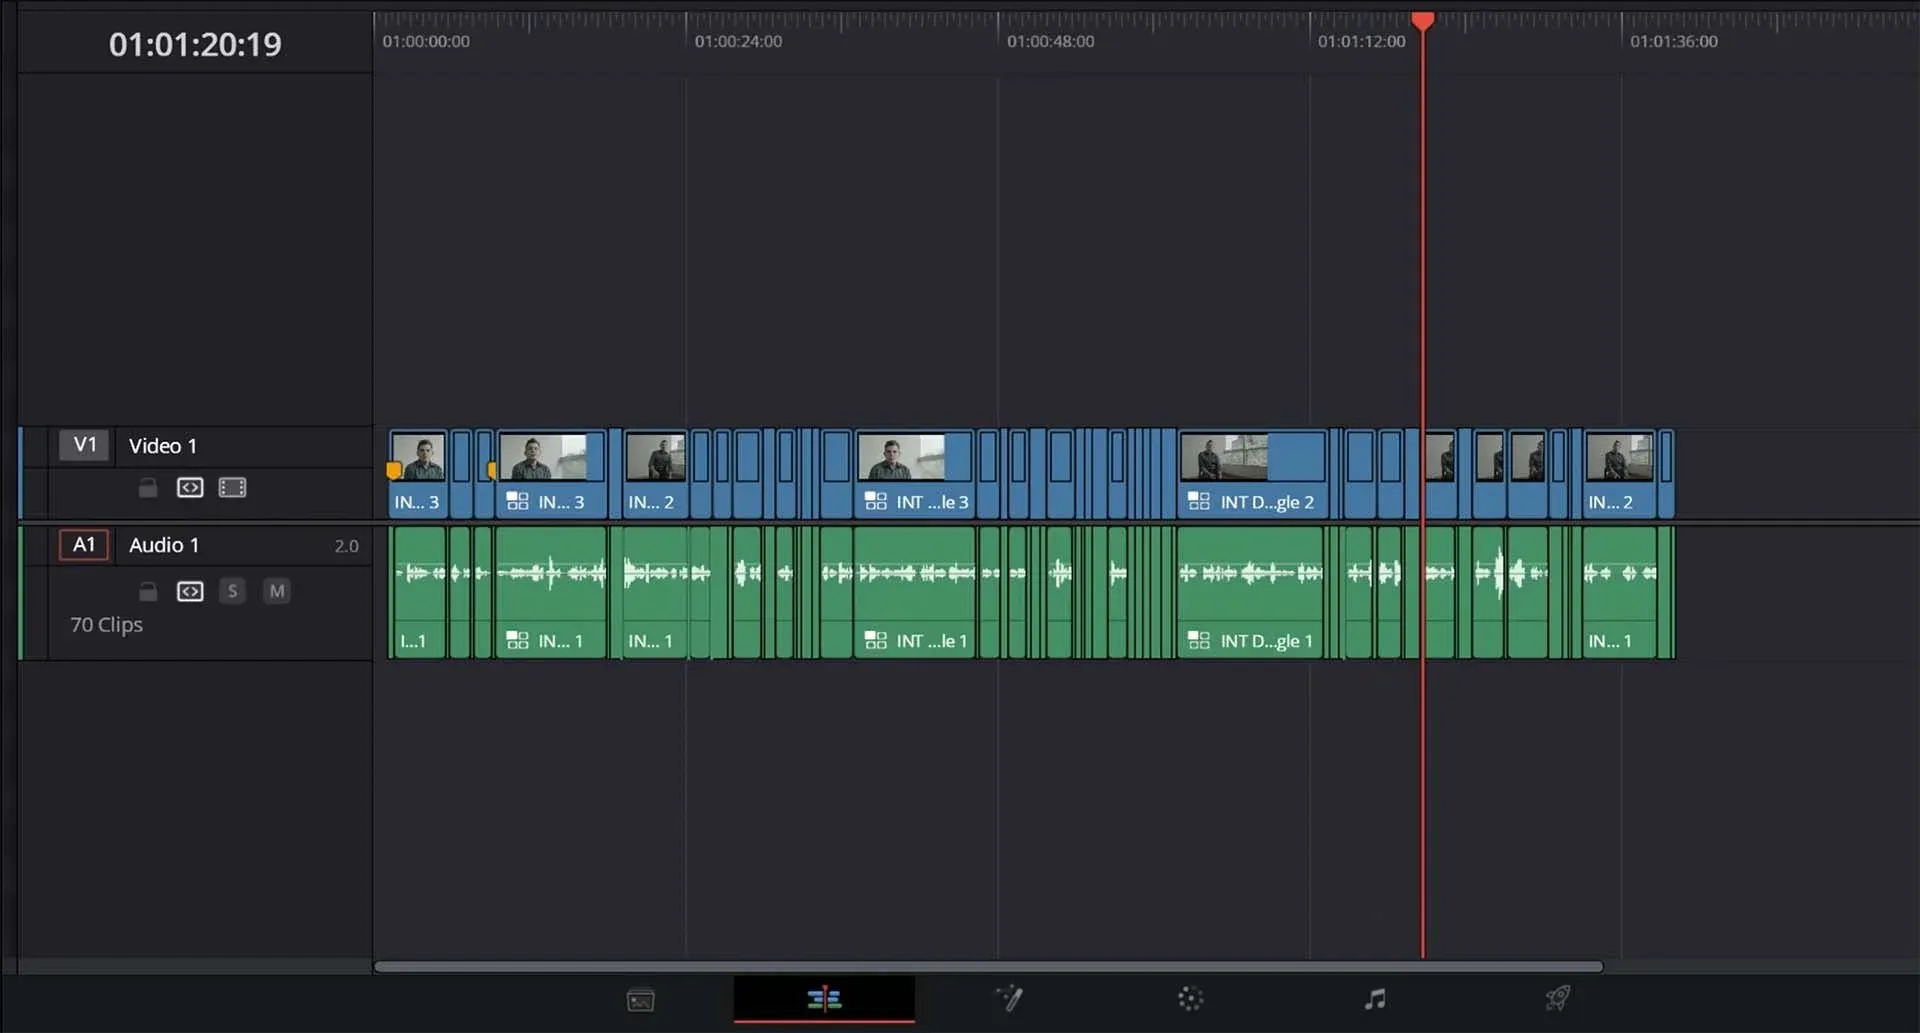The image size is (1920, 1033).
Task: Select the Video 1 track name
Action: (163, 446)
